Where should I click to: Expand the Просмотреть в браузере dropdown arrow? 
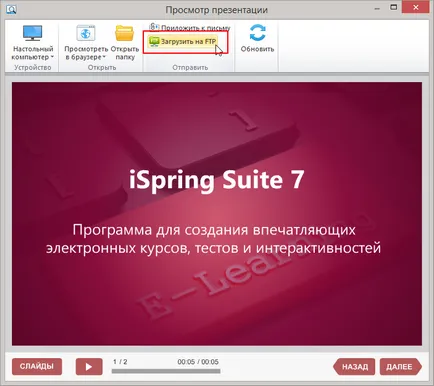104,57
